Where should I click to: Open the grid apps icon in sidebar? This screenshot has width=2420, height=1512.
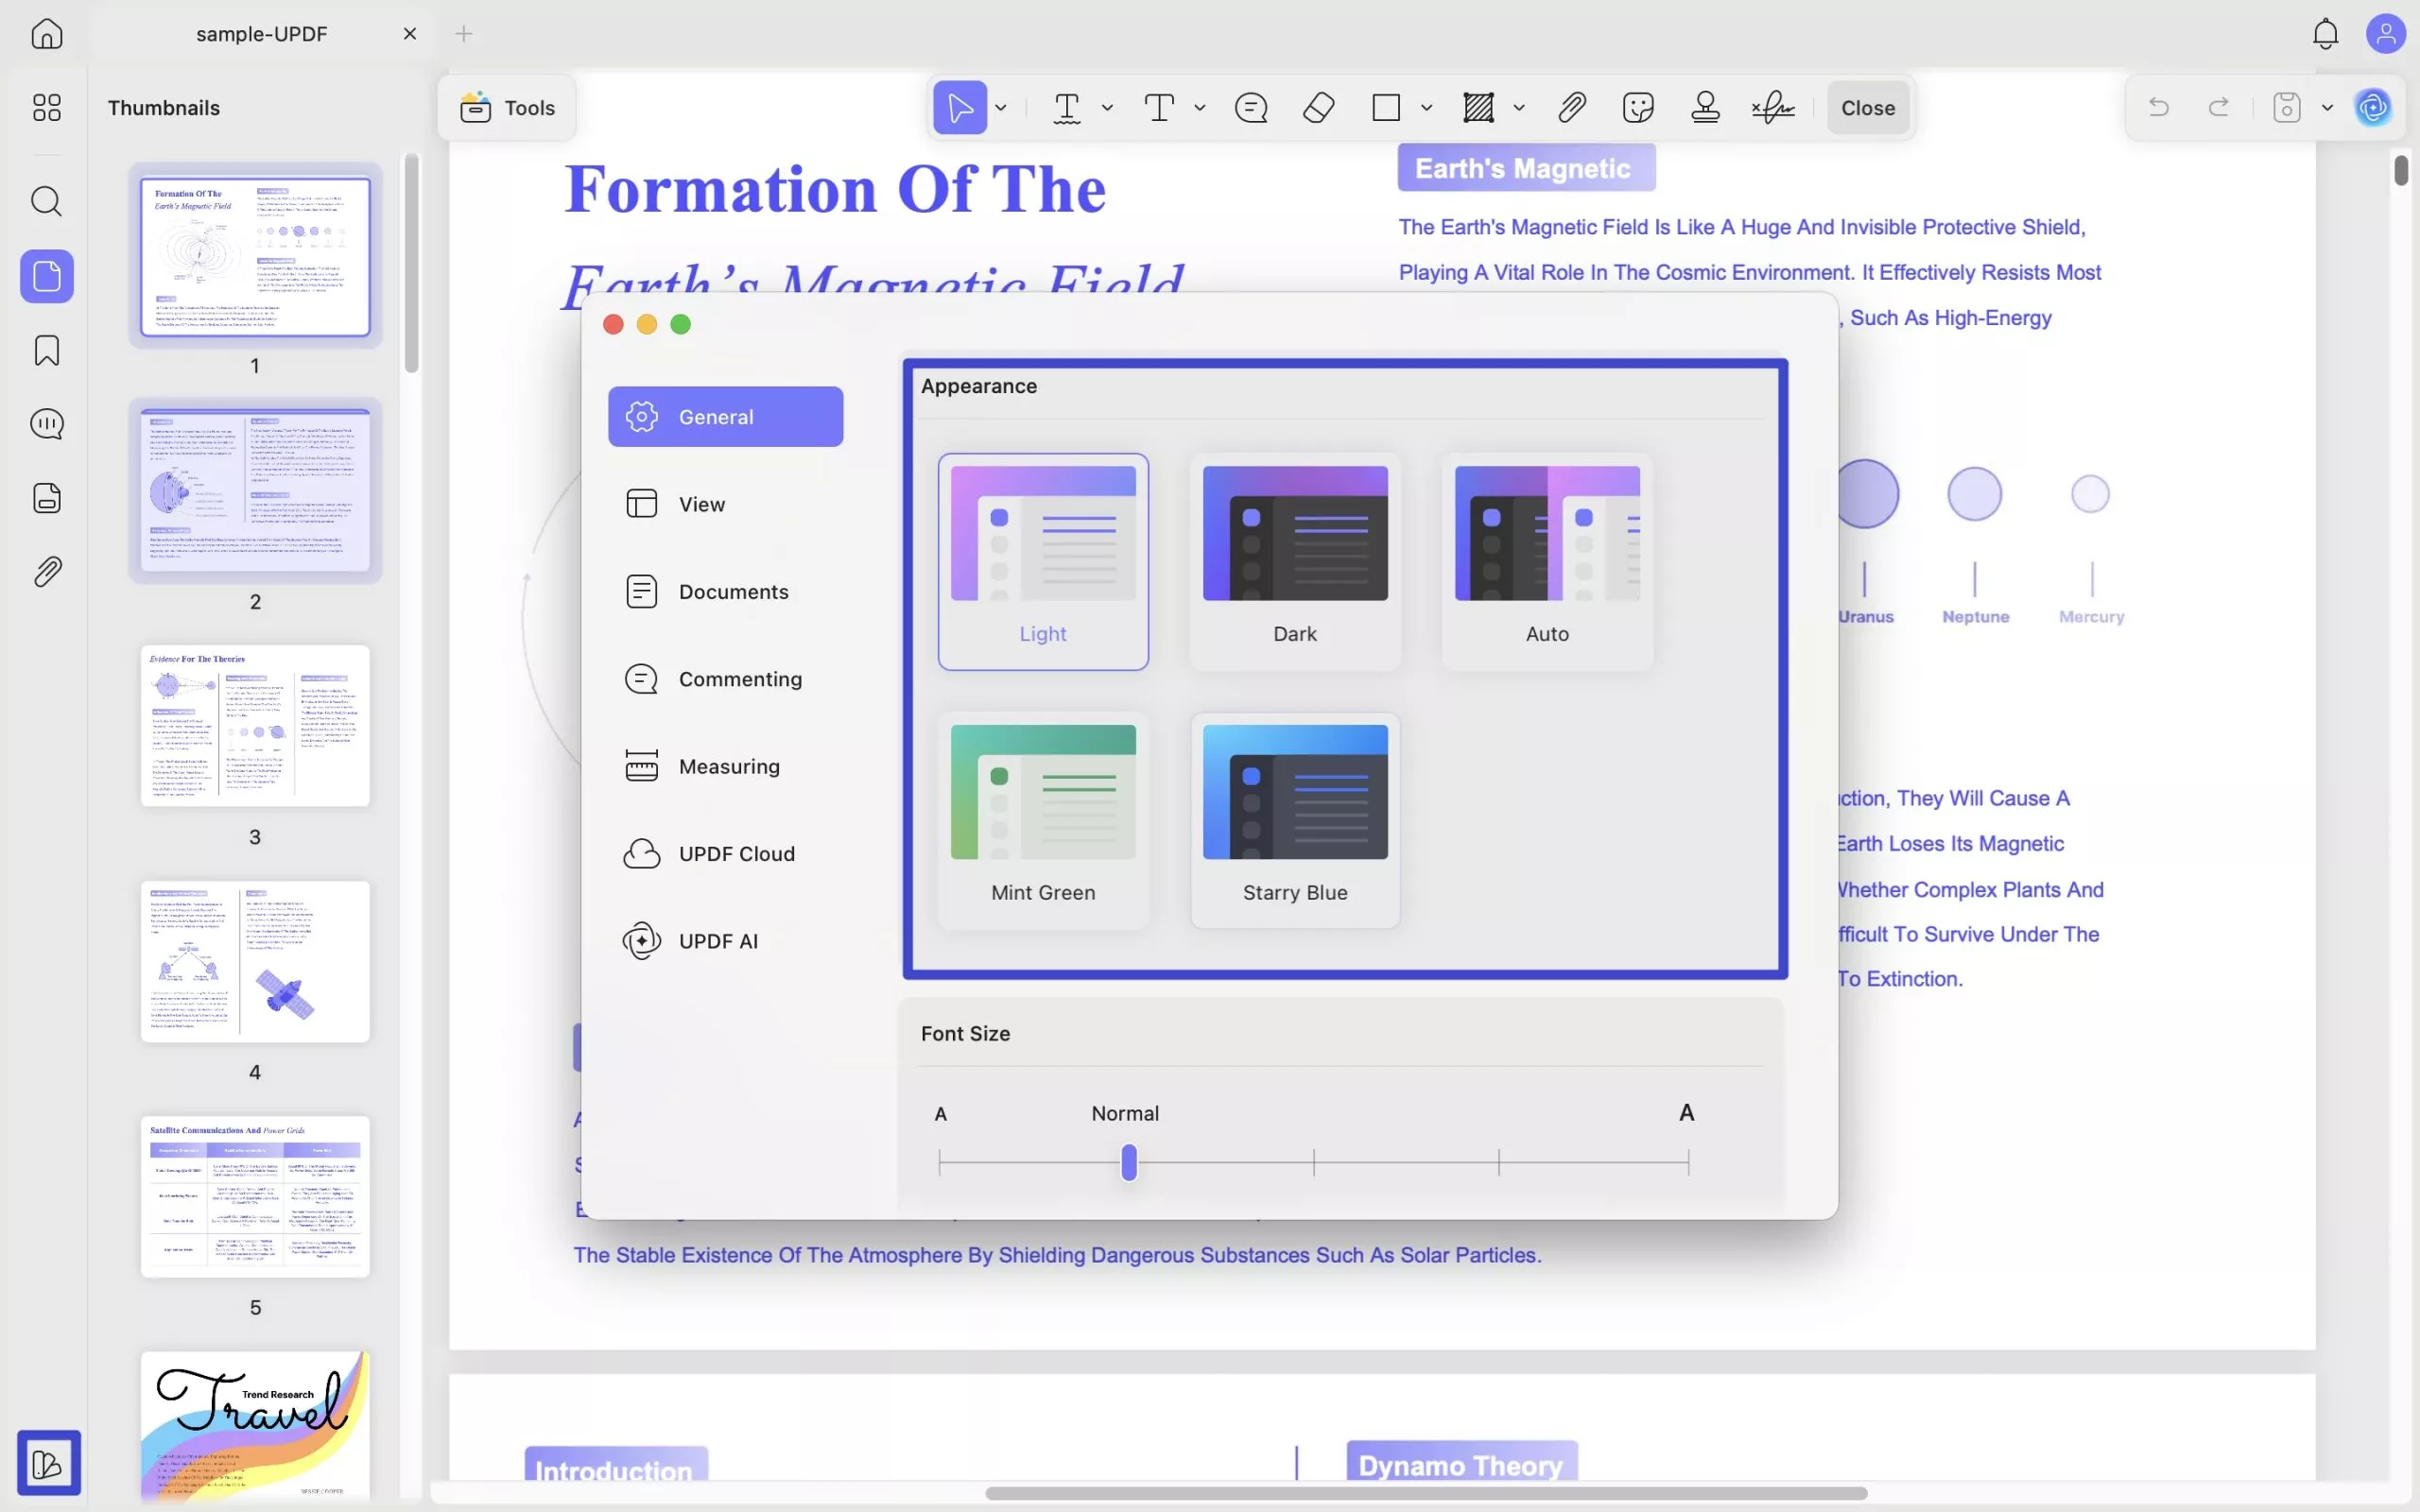[x=47, y=107]
